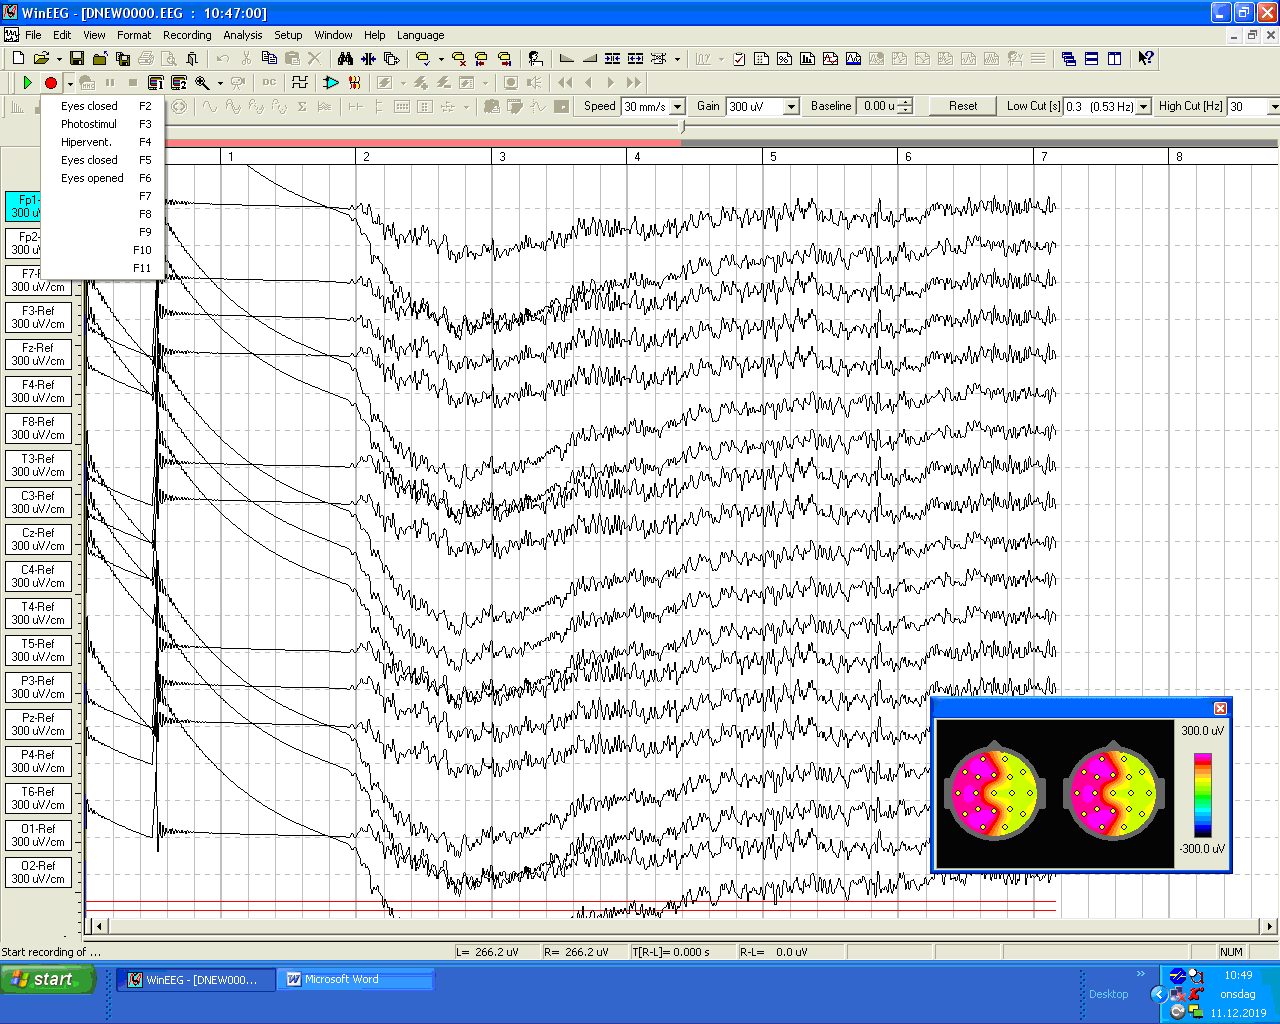The height and width of the screenshot is (1024, 1280).
Task: Click the magnifier zoom tool icon
Action: [x=202, y=83]
